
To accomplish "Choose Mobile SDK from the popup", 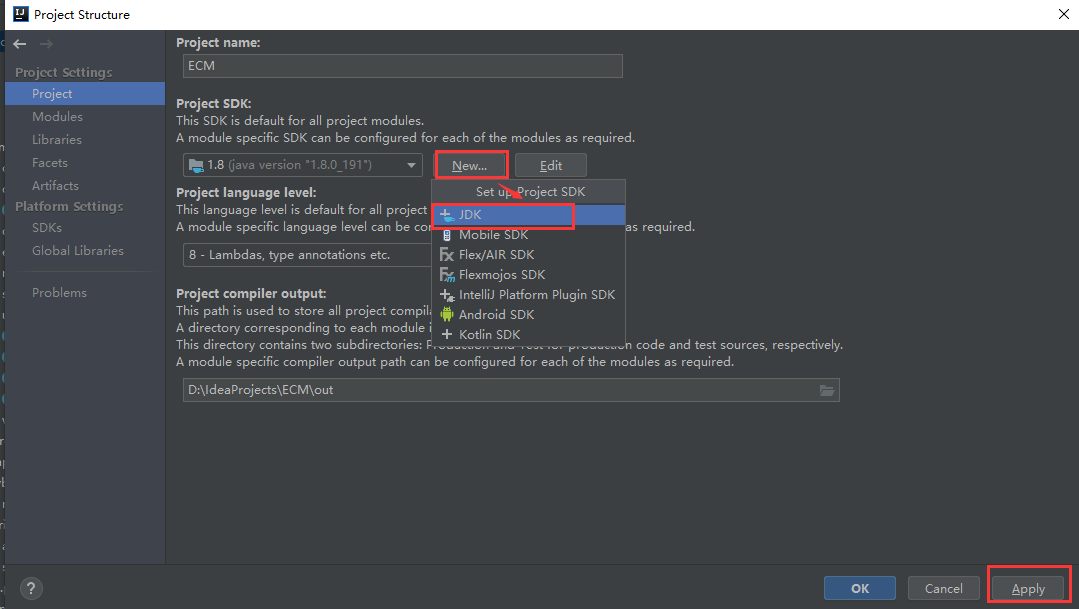I will [x=528, y=235].
